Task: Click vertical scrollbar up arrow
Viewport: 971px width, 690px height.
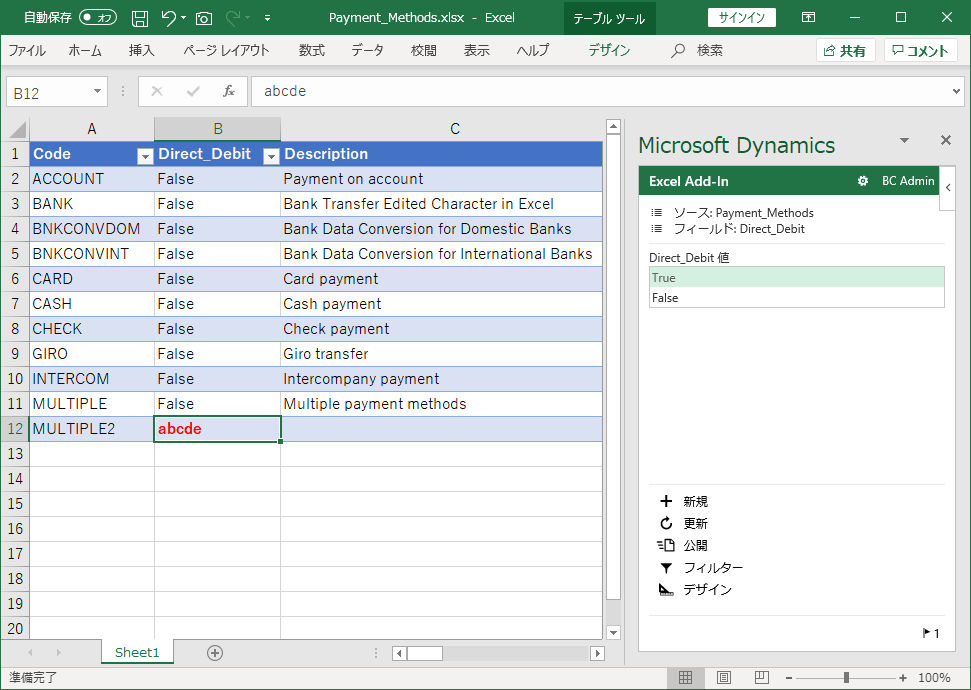Action: pyautogui.click(x=613, y=127)
